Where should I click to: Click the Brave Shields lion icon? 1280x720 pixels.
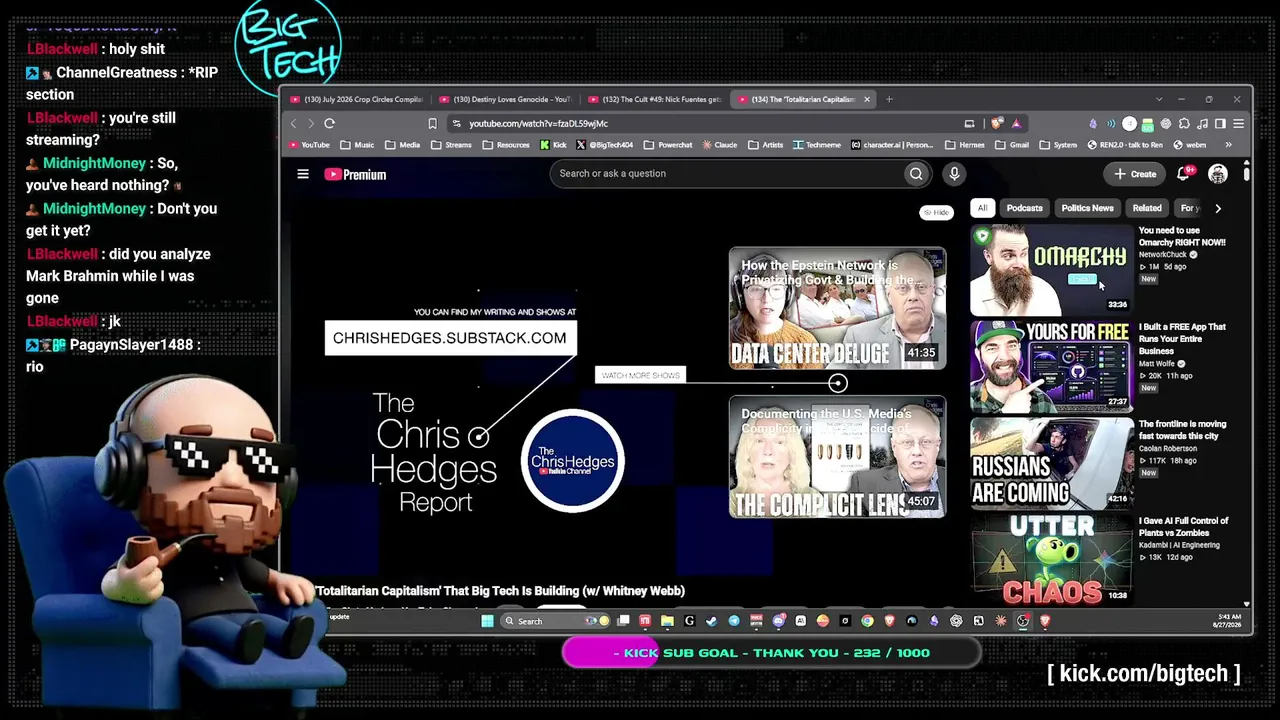[997, 123]
